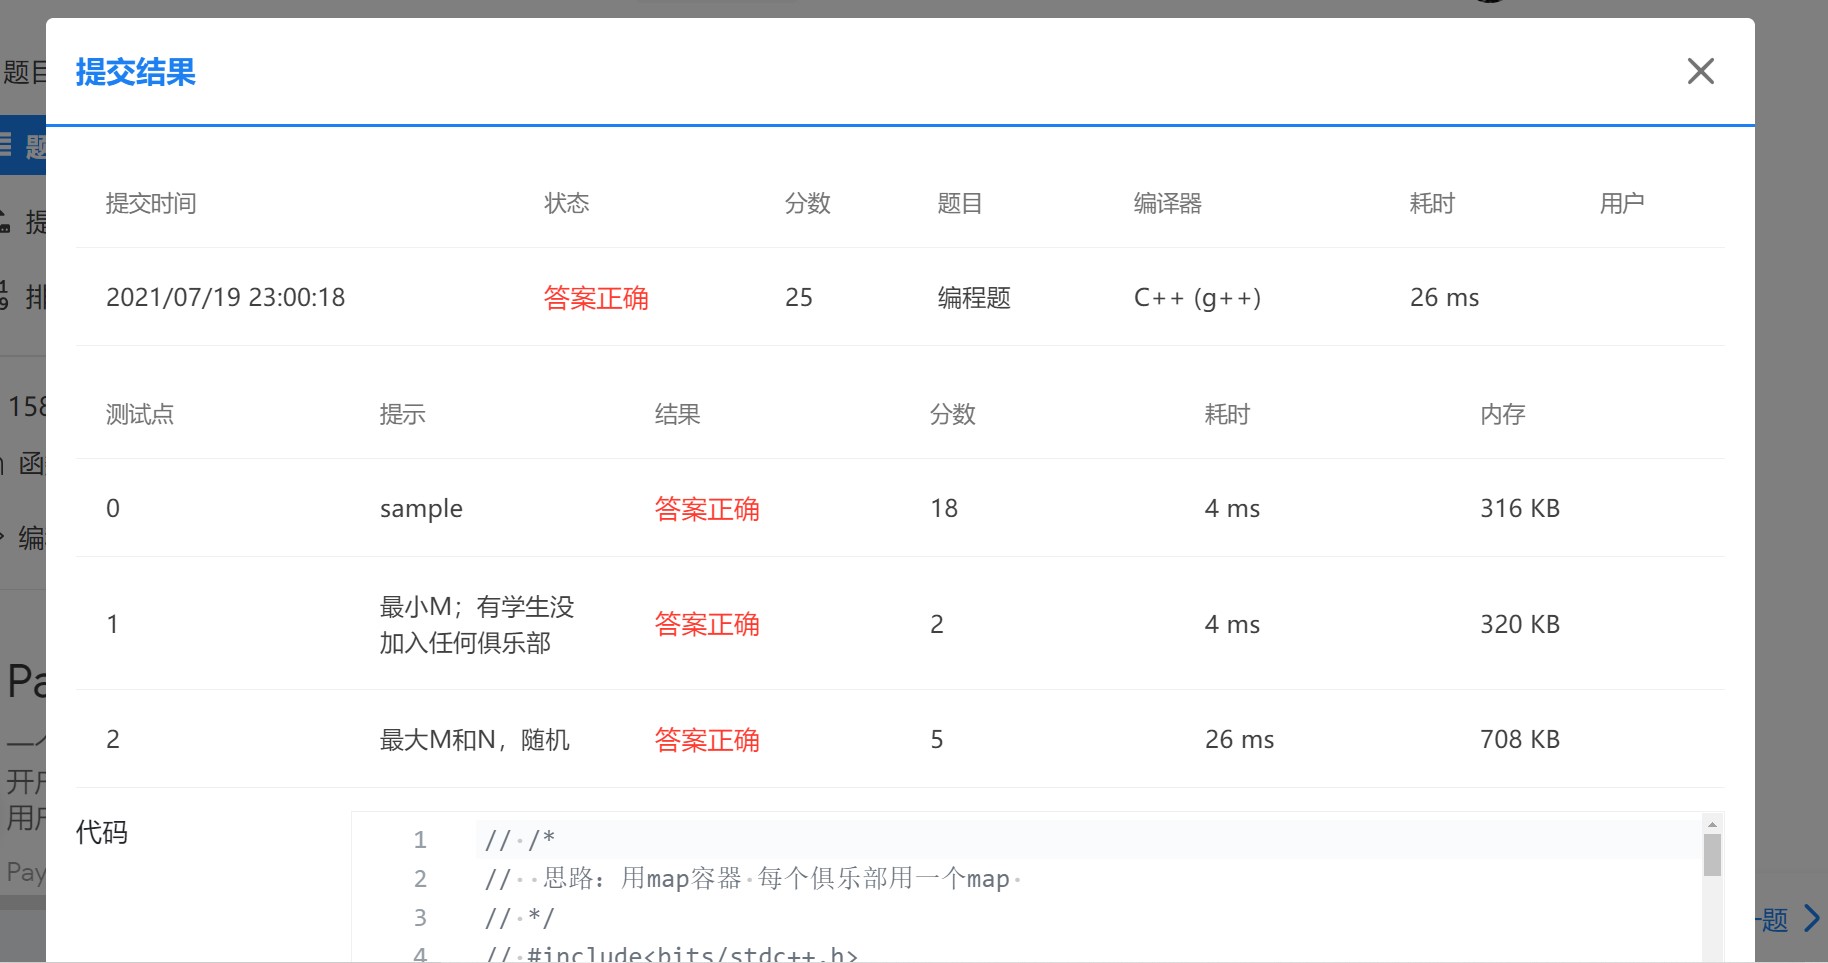This screenshot has height=963, width=1828.
Task: Click the 提交时间 column header
Action: point(151,203)
